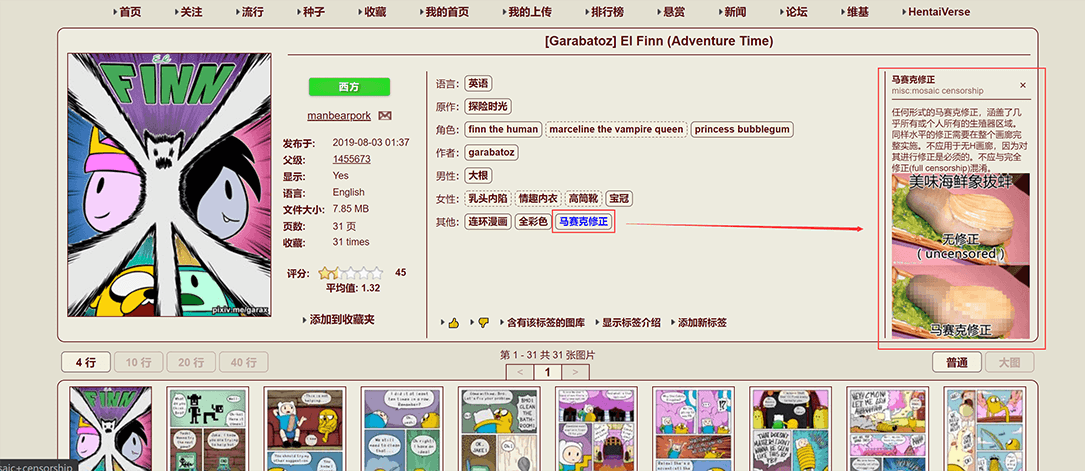Open the 收藏 navigation item
Screen dimensions: 1085x471
[376, 12]
